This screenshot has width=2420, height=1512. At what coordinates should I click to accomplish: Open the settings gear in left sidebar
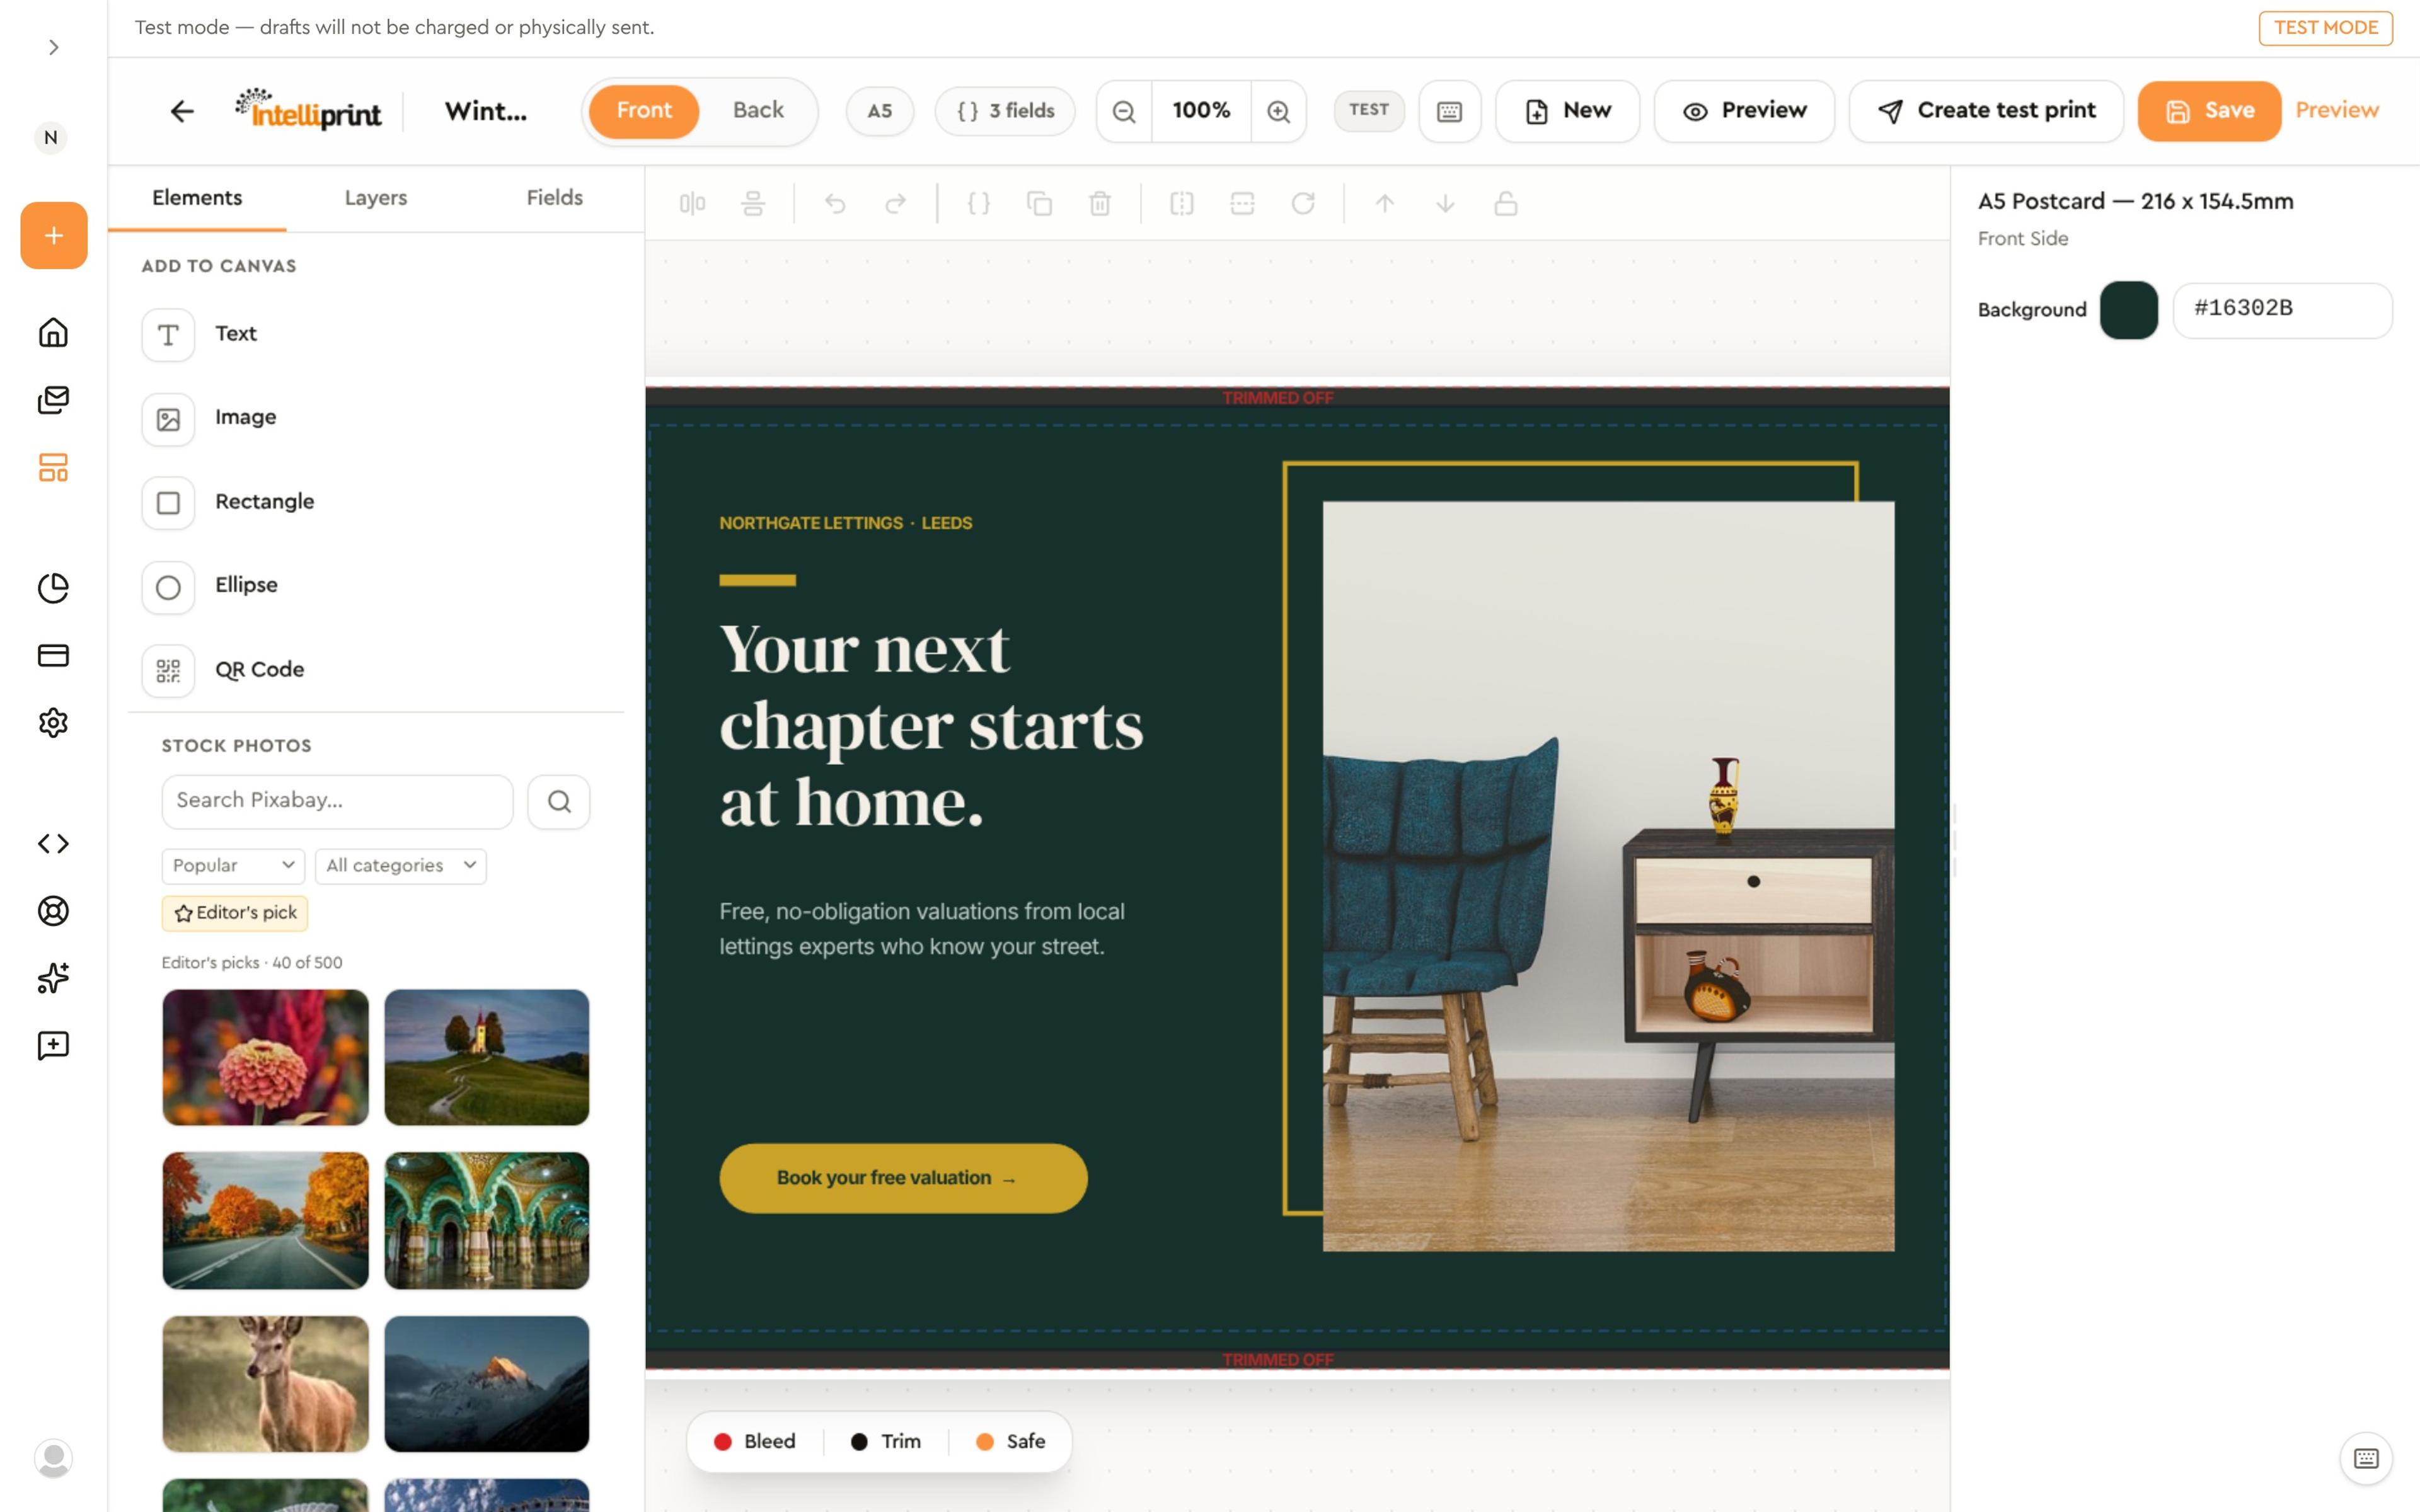point(53,722)
